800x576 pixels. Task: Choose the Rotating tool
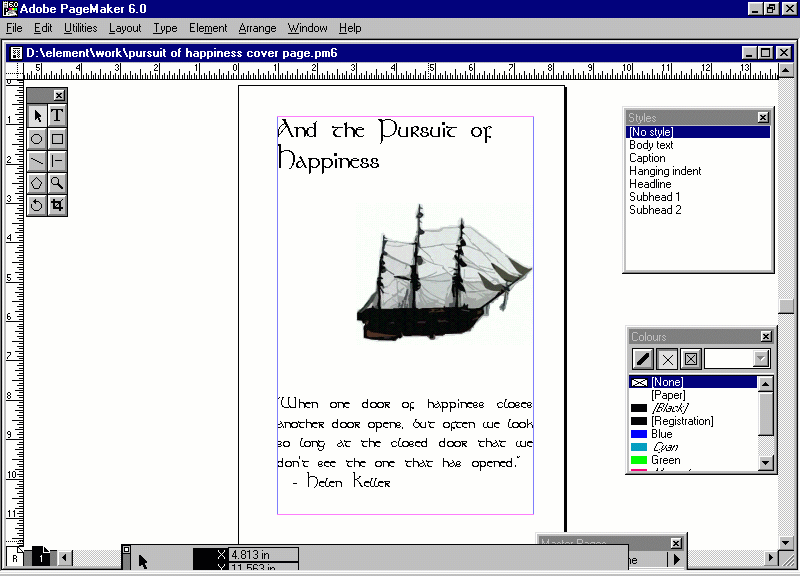(x=37, y=205)
